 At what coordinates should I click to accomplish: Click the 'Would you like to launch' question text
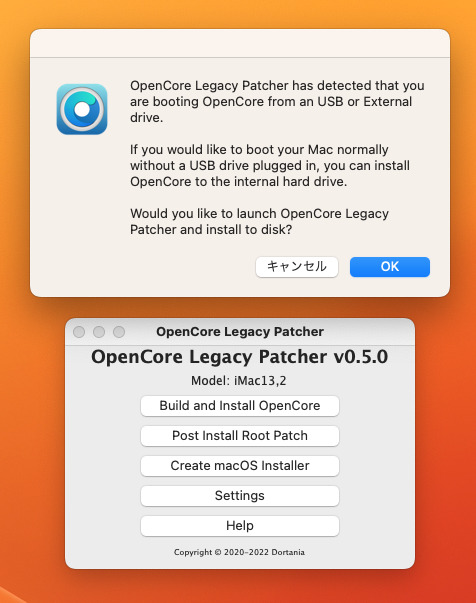click(x=260, y=222)
